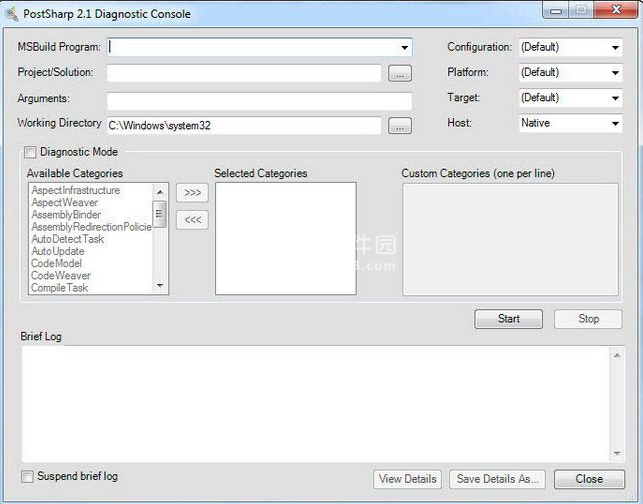Close window via title bar X

coord(616,10)
